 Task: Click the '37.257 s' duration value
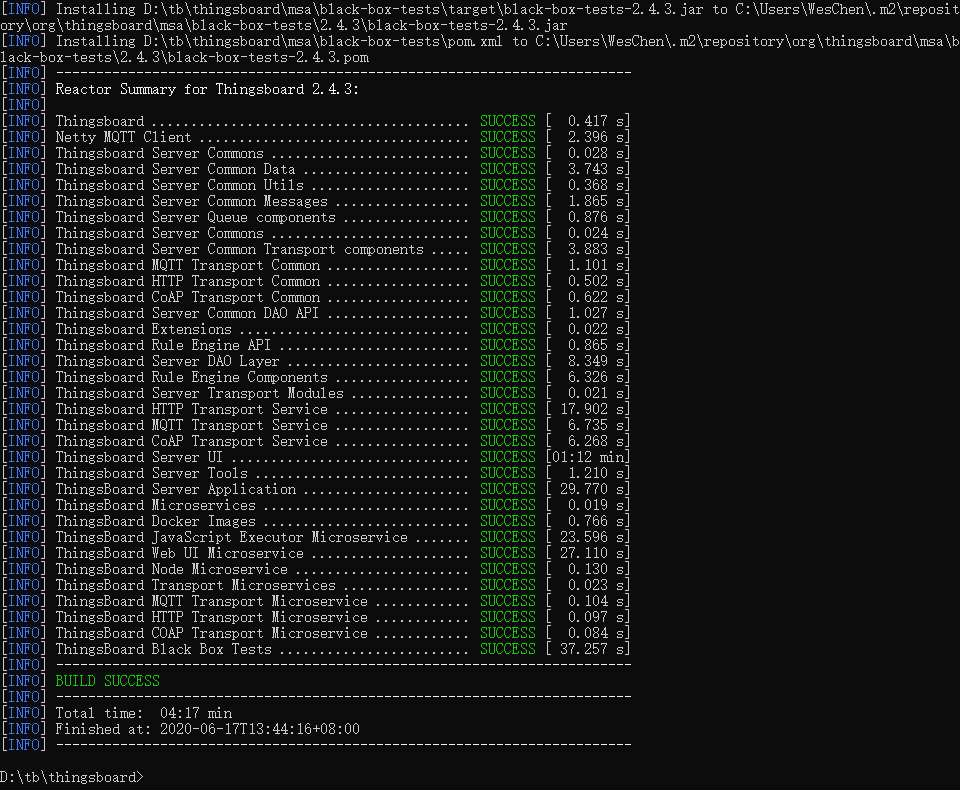tap(592, 649)
